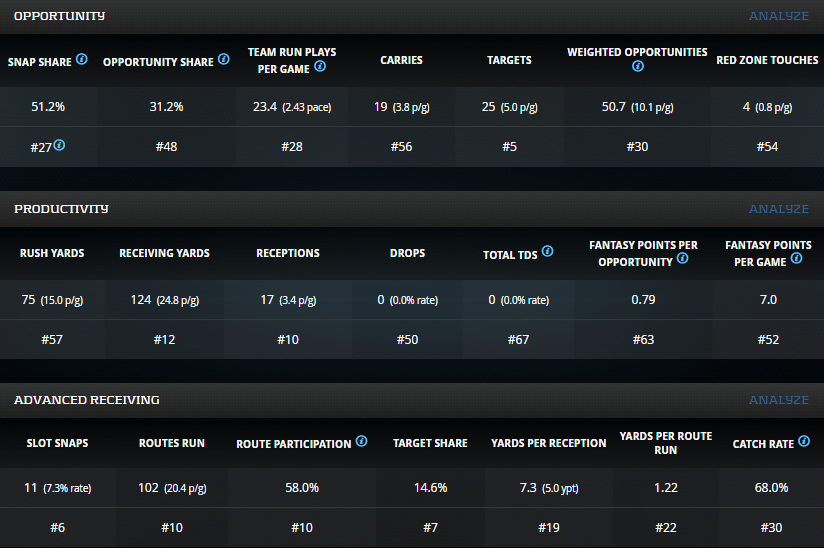This screenshot has width=824, height=548.
Task: Open Analyze link for Productivity section
Action: (x=778, y=209)
